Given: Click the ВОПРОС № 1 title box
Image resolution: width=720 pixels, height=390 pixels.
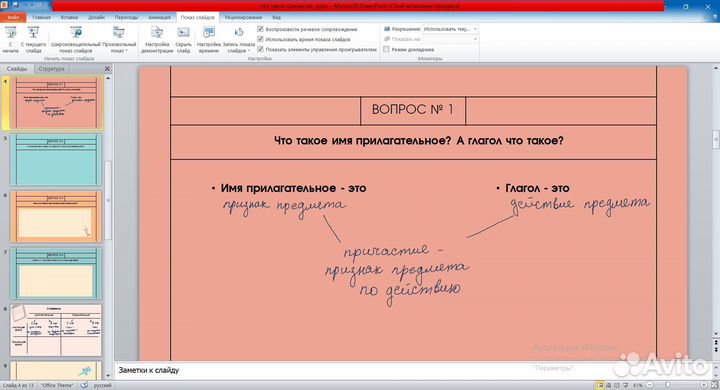Looking at the screenshot, I should point(413,109).
